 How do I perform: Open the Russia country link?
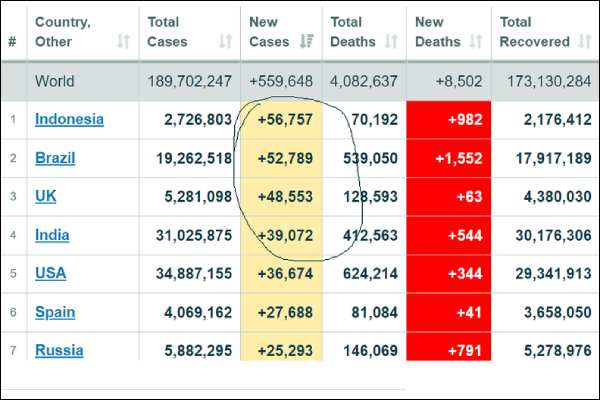pos(59,350)
